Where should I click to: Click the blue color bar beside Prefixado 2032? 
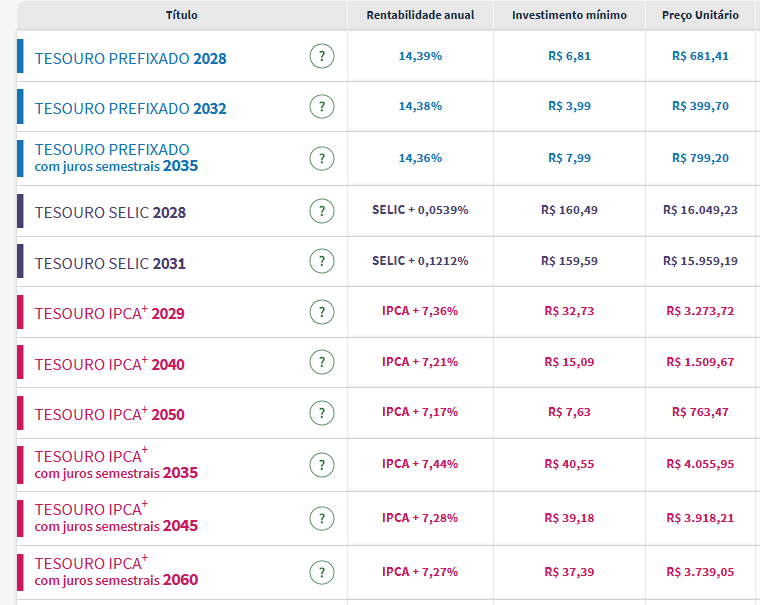(x=20, y=107)
